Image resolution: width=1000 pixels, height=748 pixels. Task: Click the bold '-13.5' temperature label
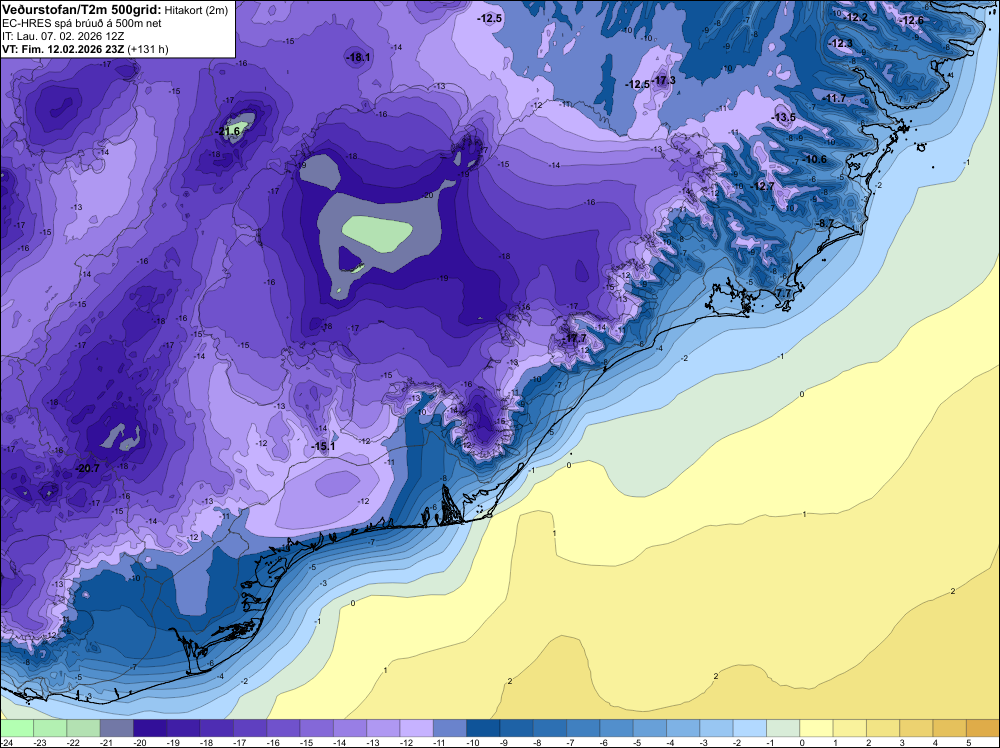pos(784,117)
